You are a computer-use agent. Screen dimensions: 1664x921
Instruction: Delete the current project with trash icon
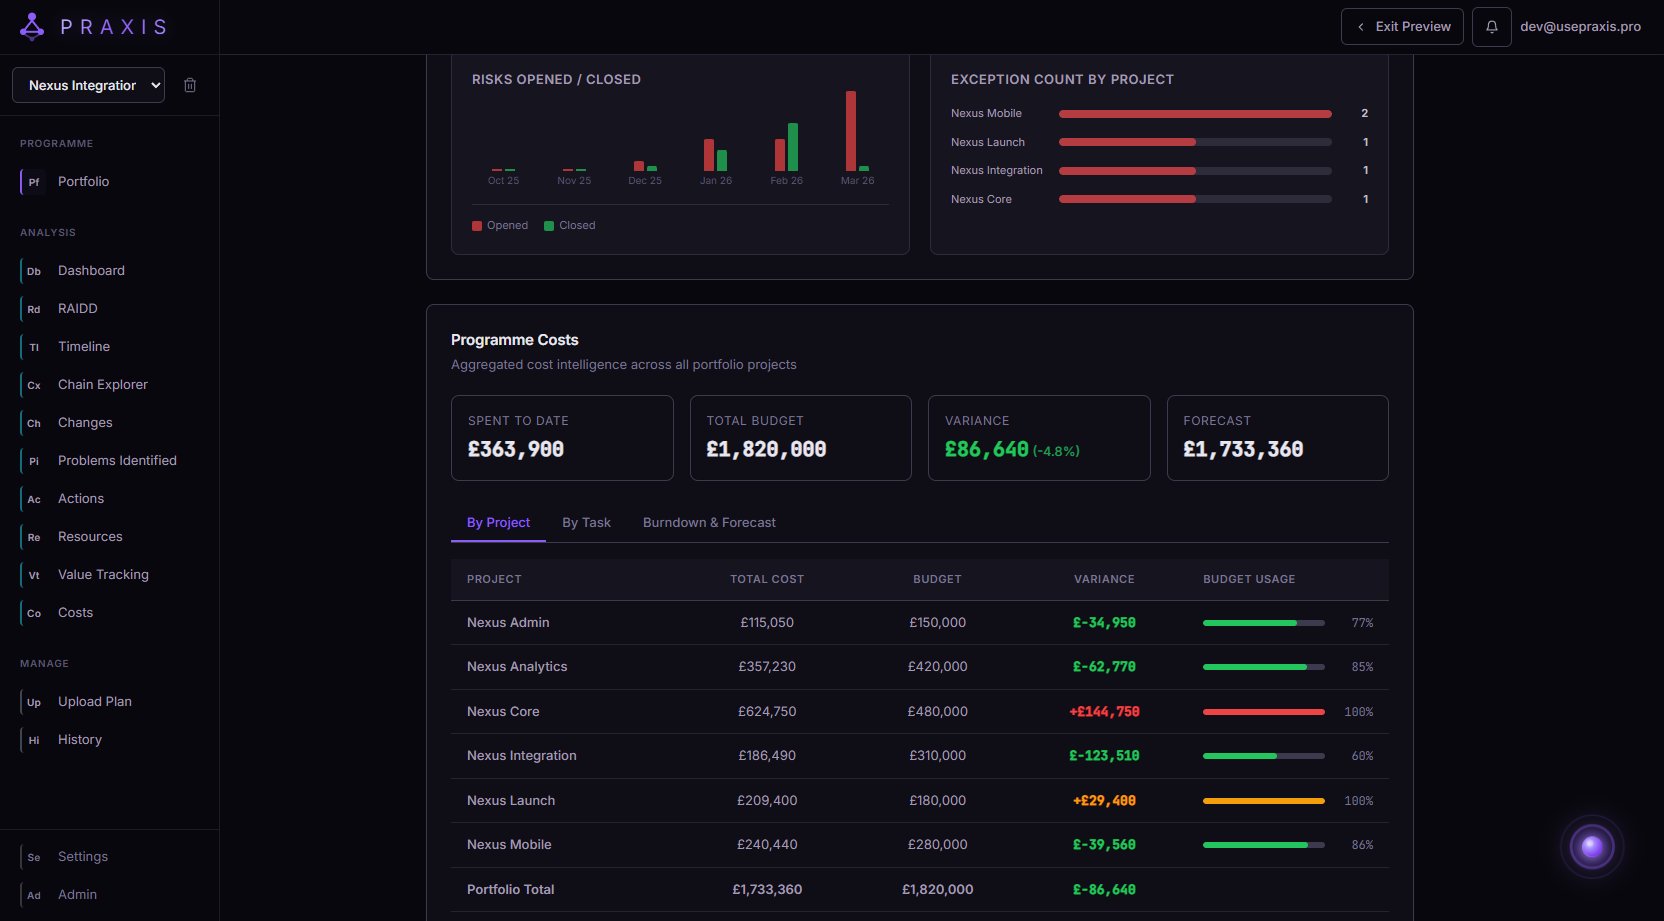click(x=190, y=85)
